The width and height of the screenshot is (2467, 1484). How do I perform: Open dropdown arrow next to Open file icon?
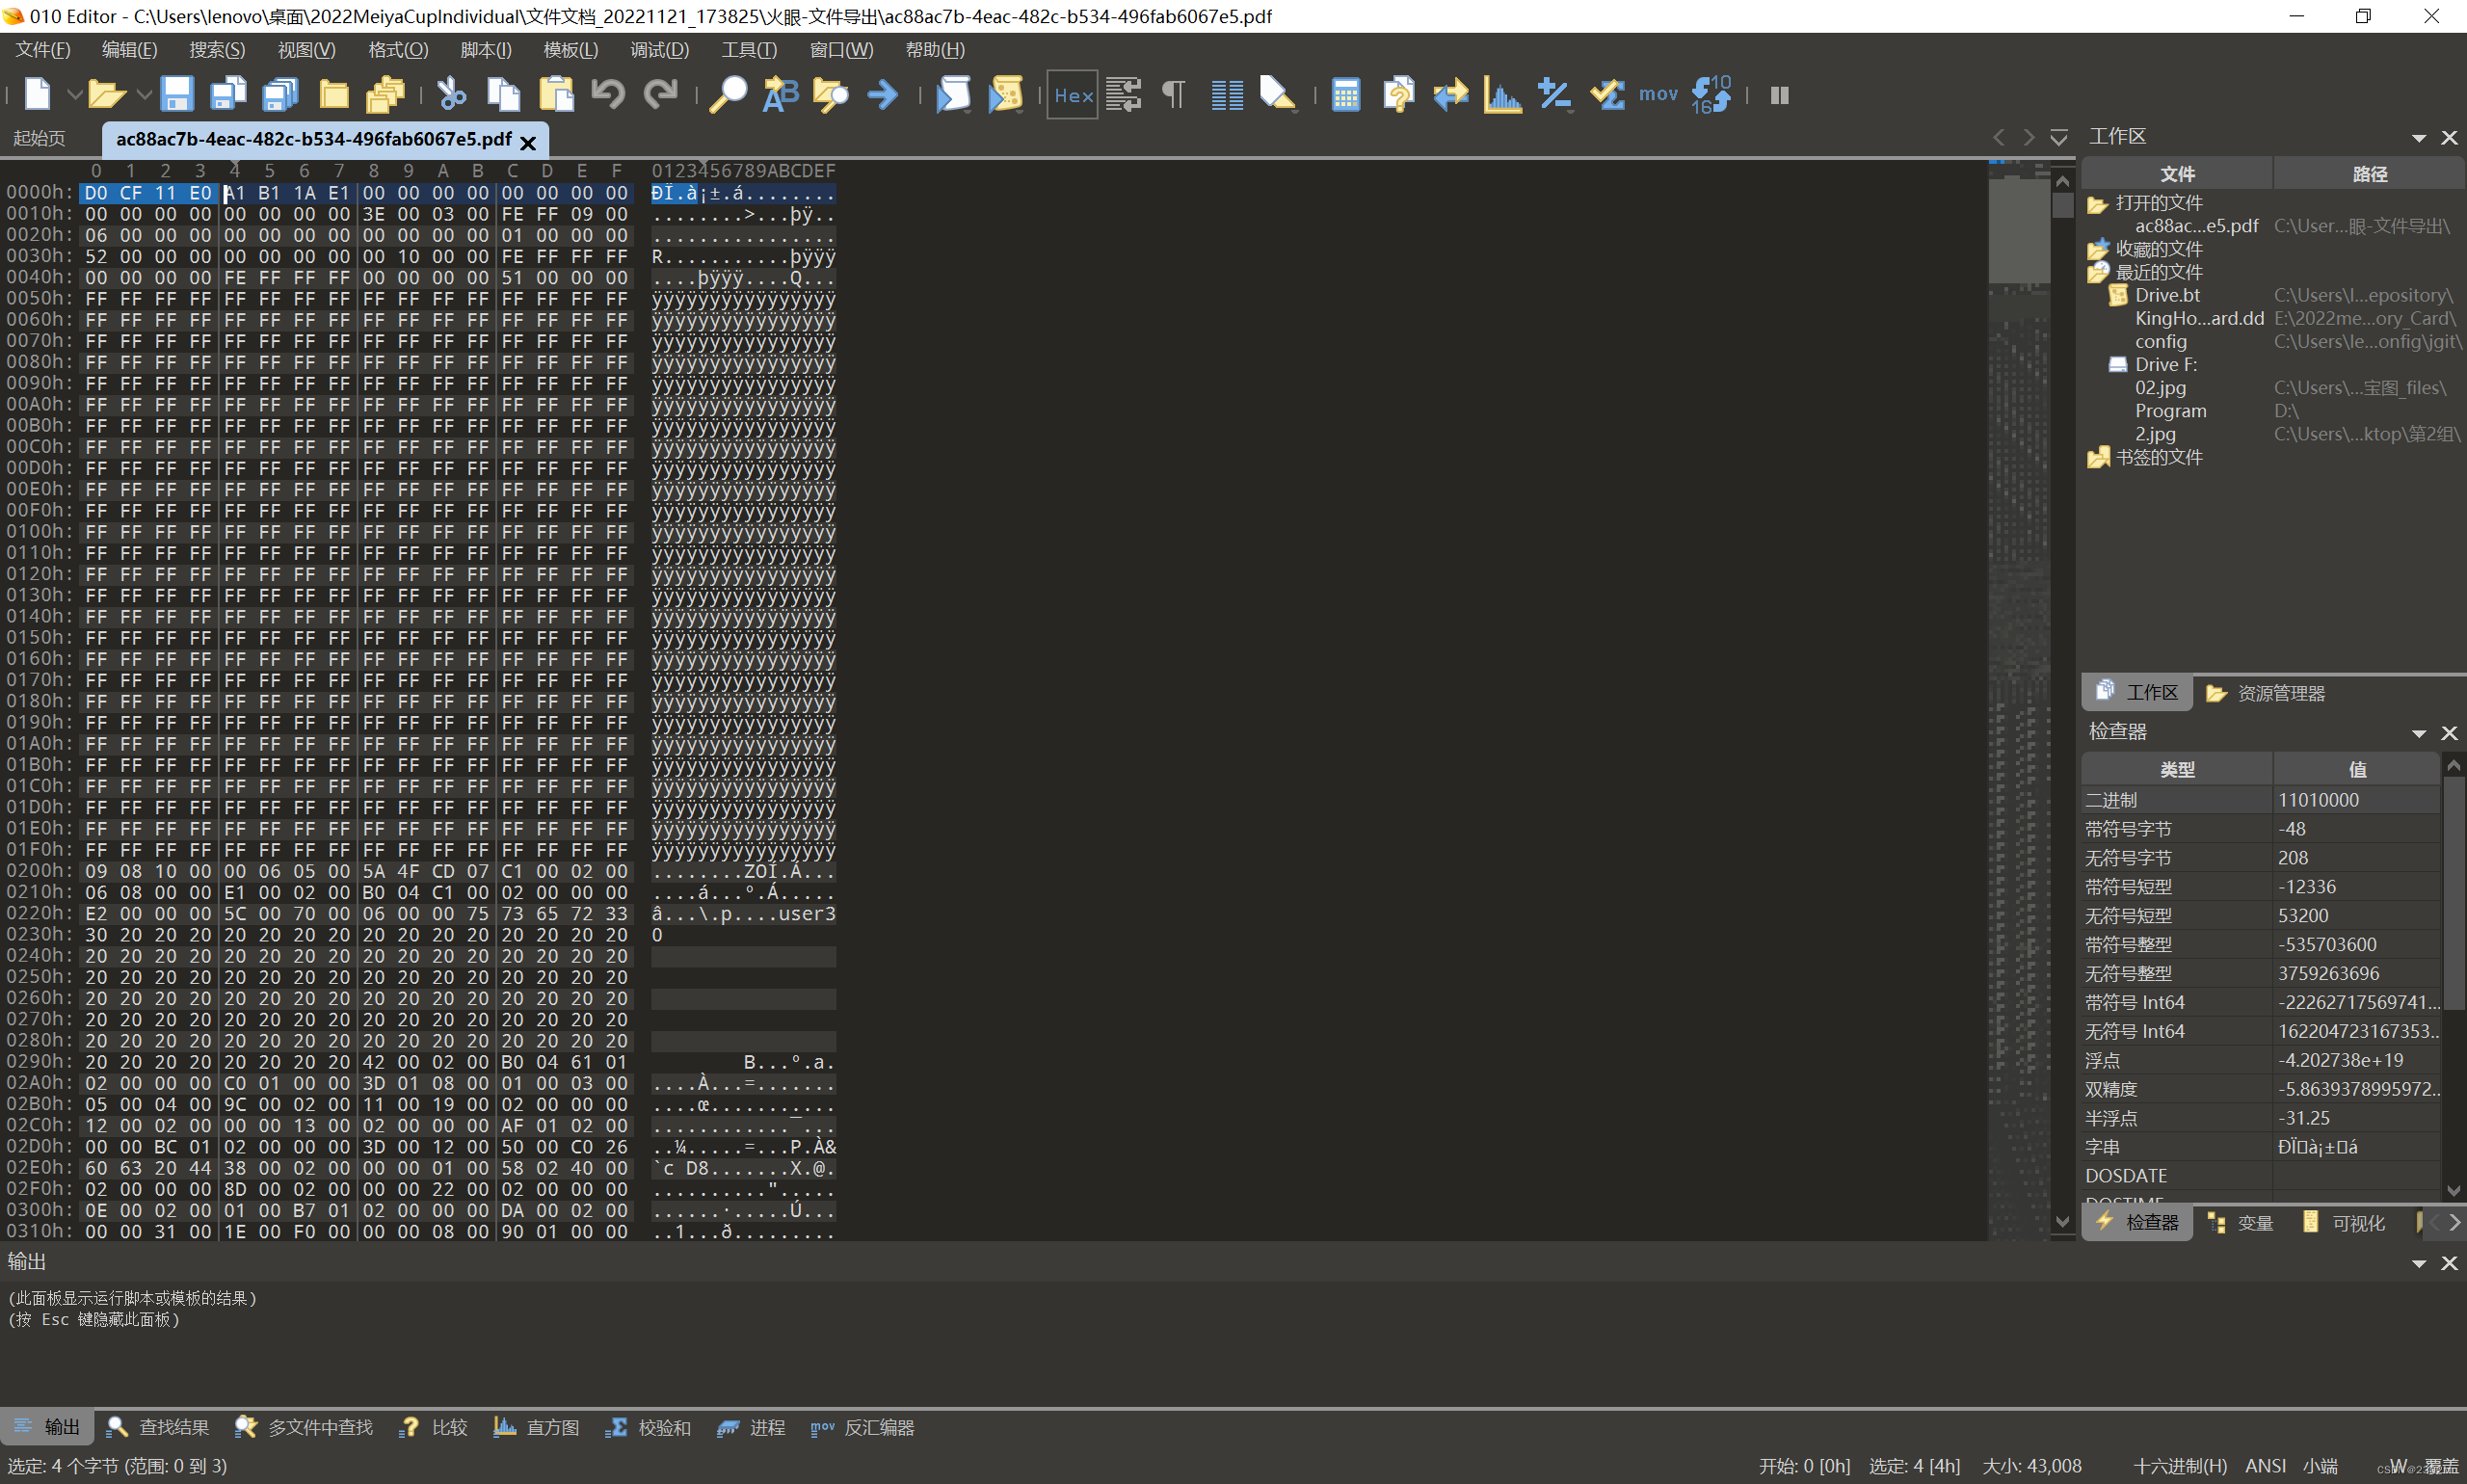tap(144, 95)
